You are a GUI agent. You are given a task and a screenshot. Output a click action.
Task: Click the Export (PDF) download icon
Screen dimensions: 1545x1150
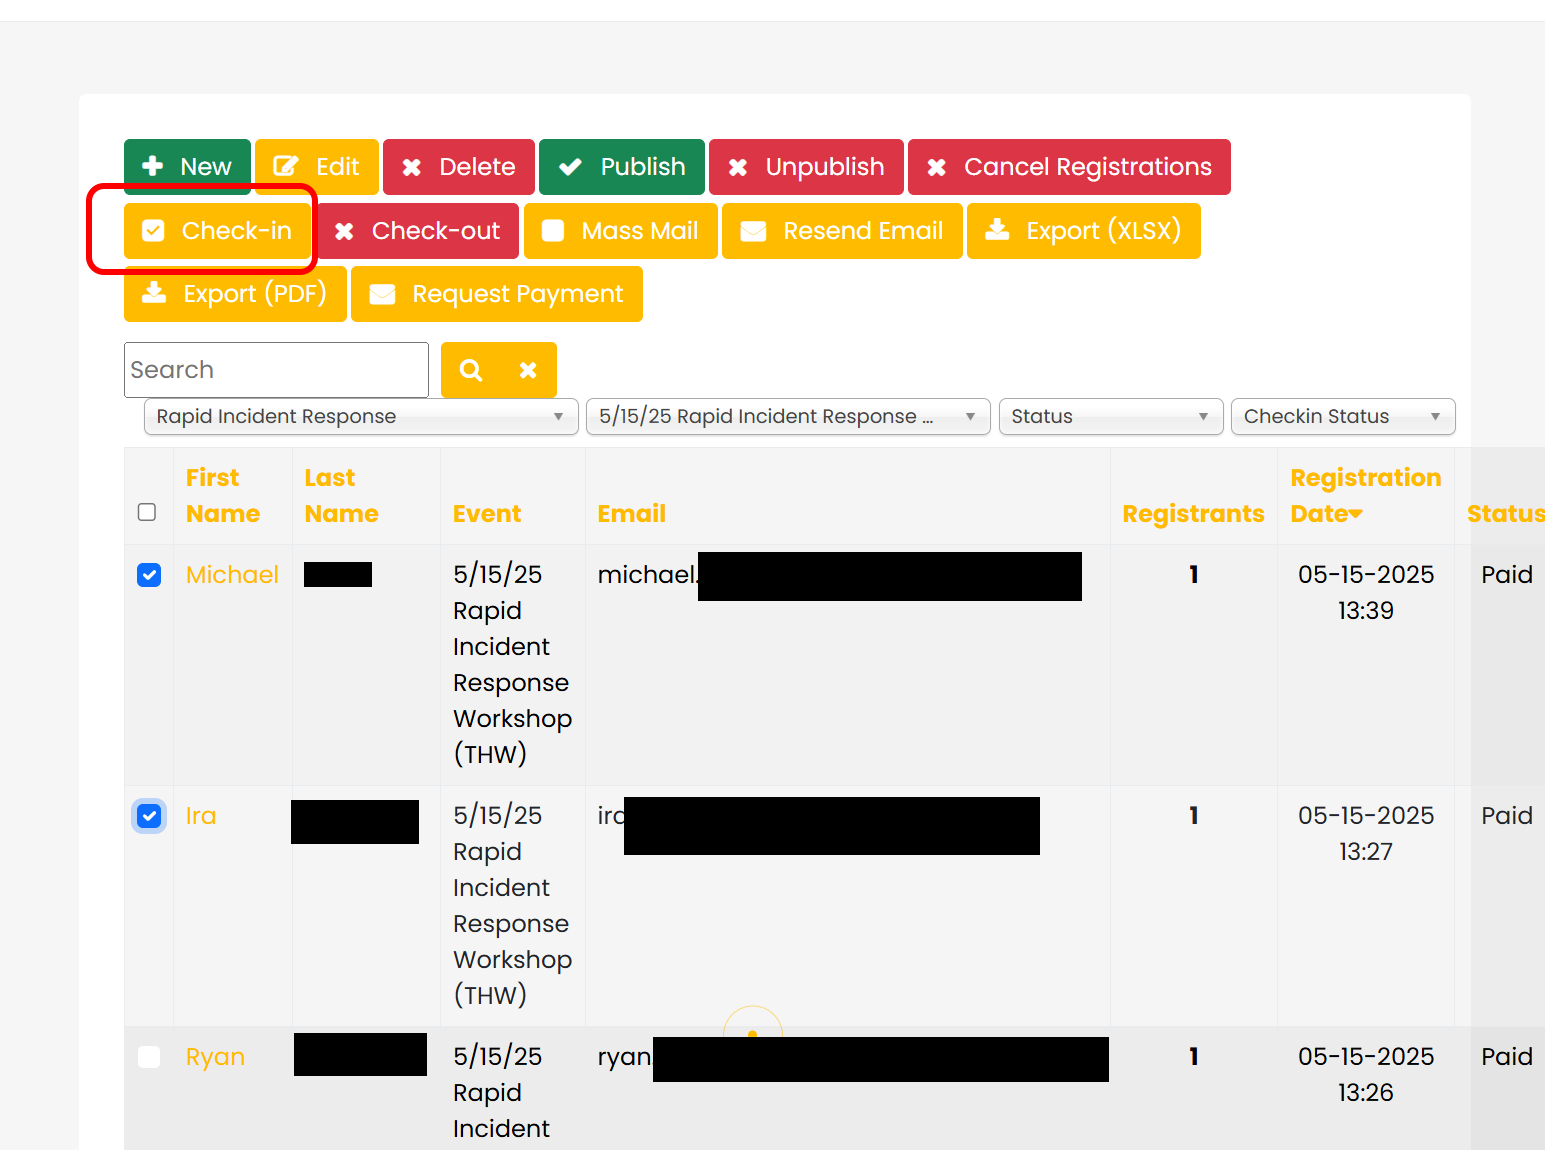(154, 293)
